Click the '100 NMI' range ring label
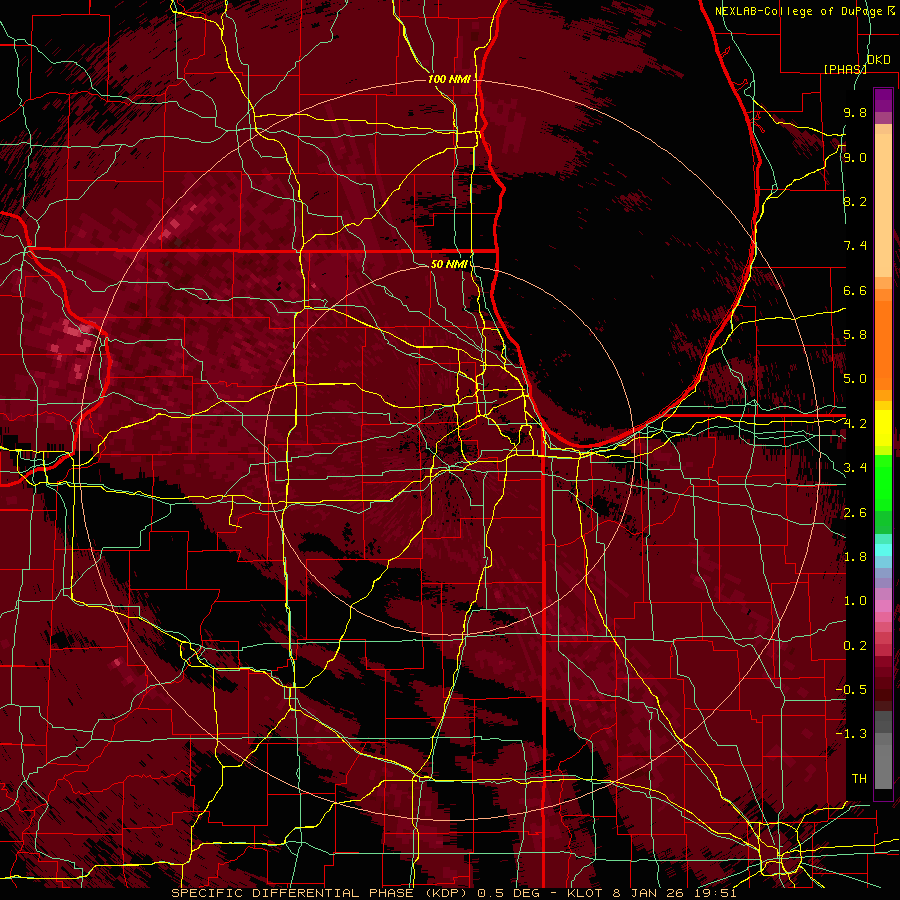Image resolution: width=900 pixels, height=900 pixels. tap(449, 79)
